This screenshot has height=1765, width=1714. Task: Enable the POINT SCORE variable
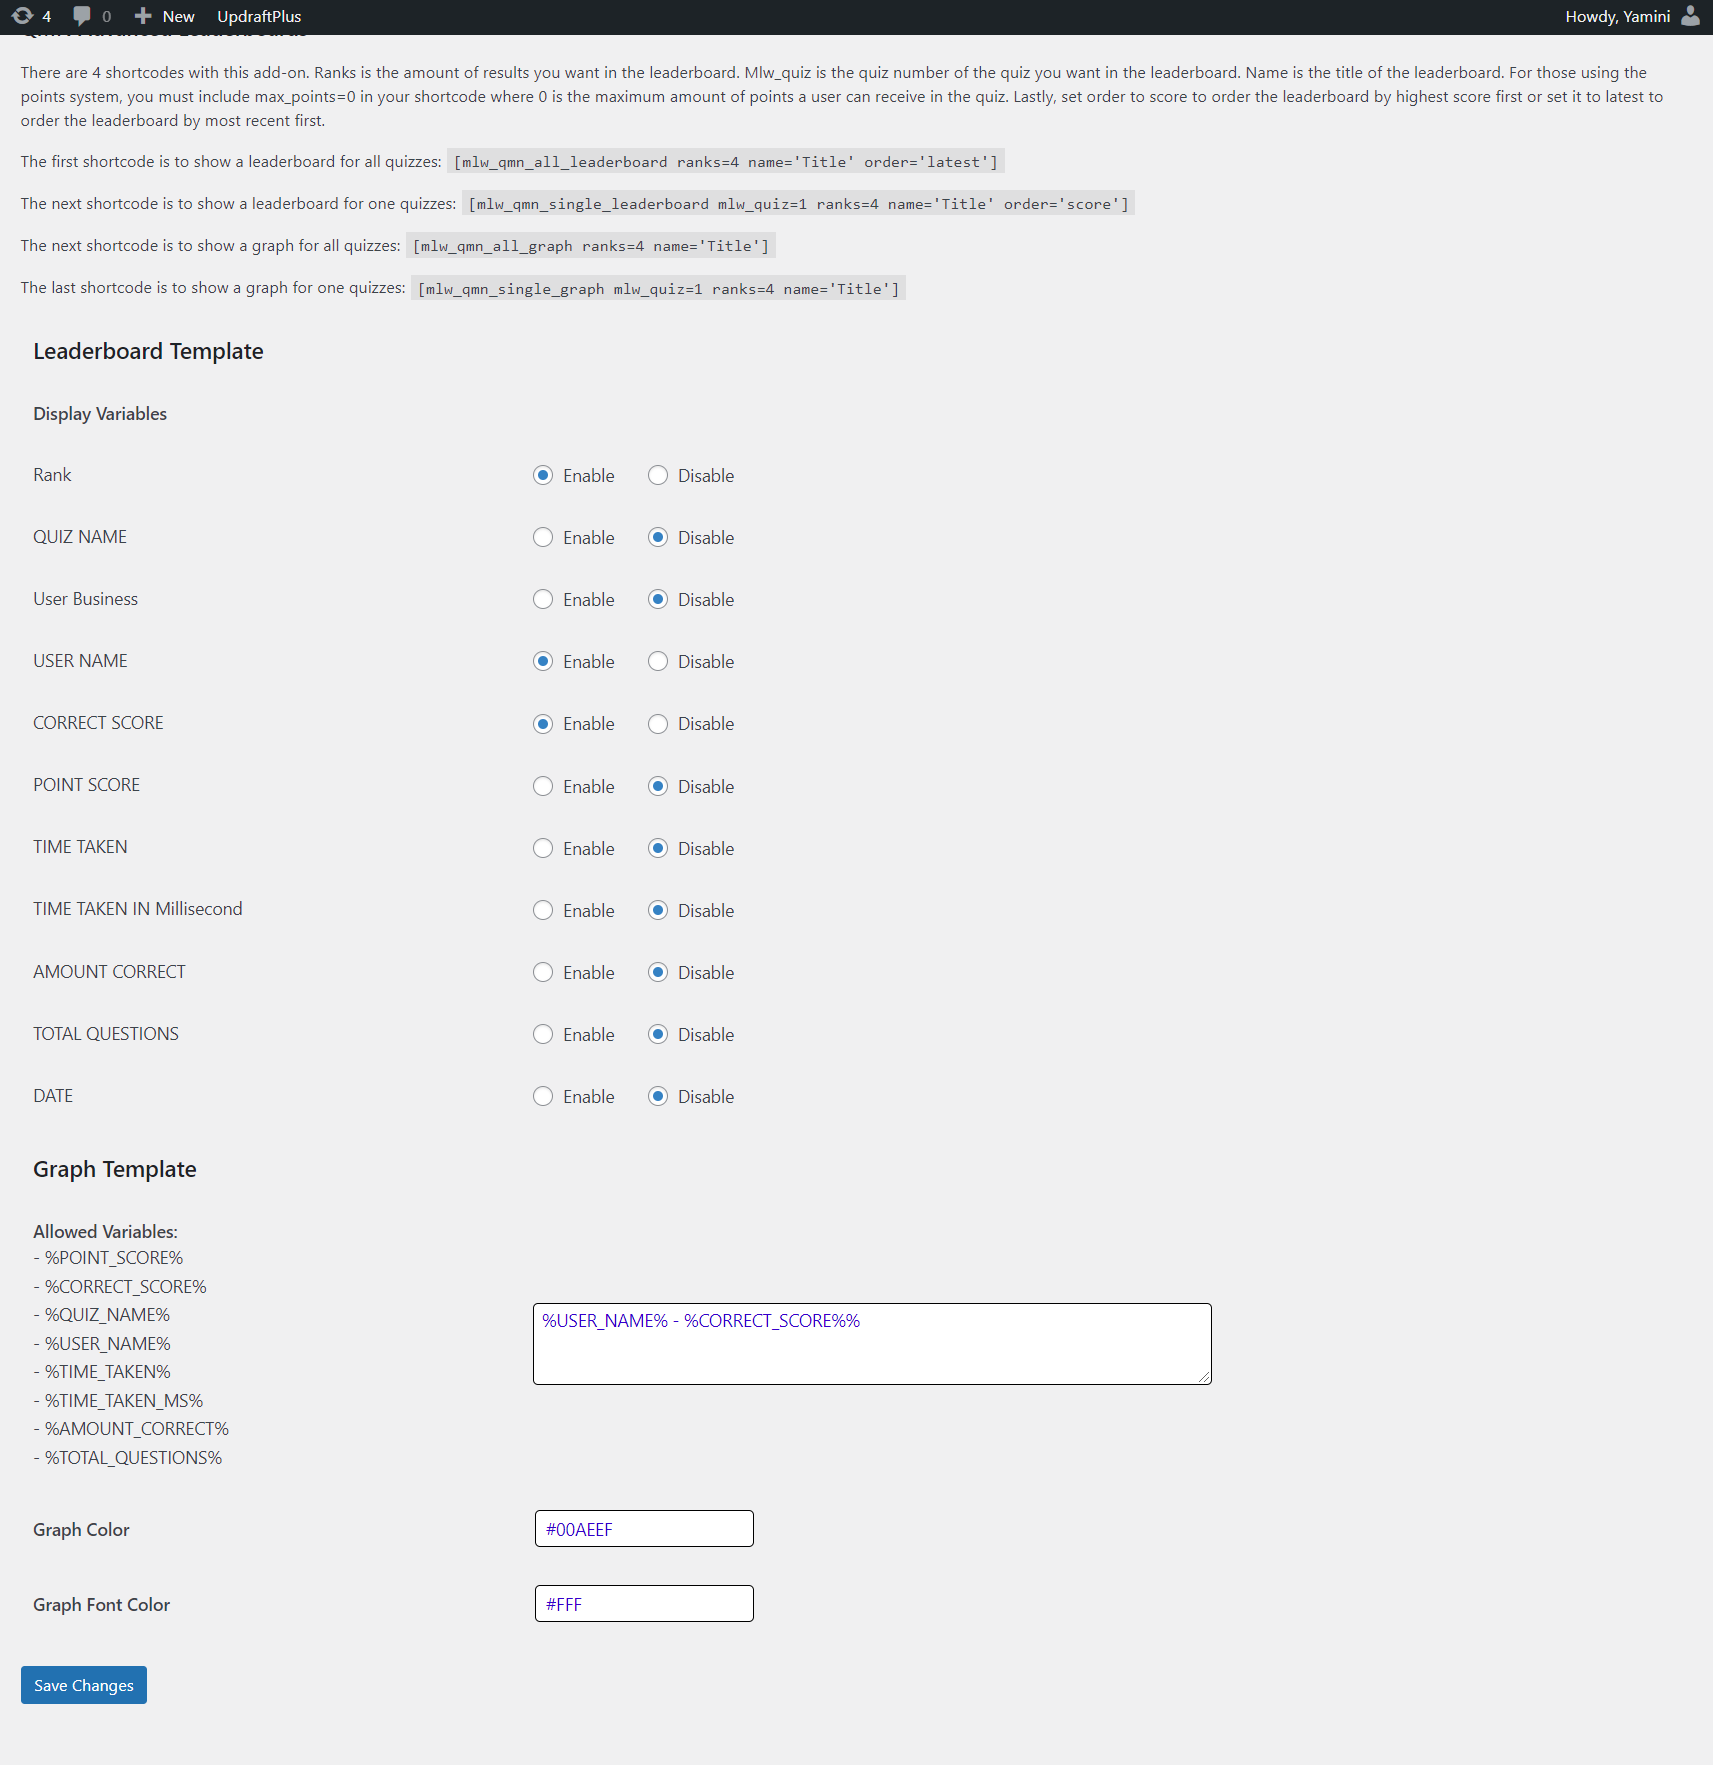pyautogui.click(x=543, y=786)
